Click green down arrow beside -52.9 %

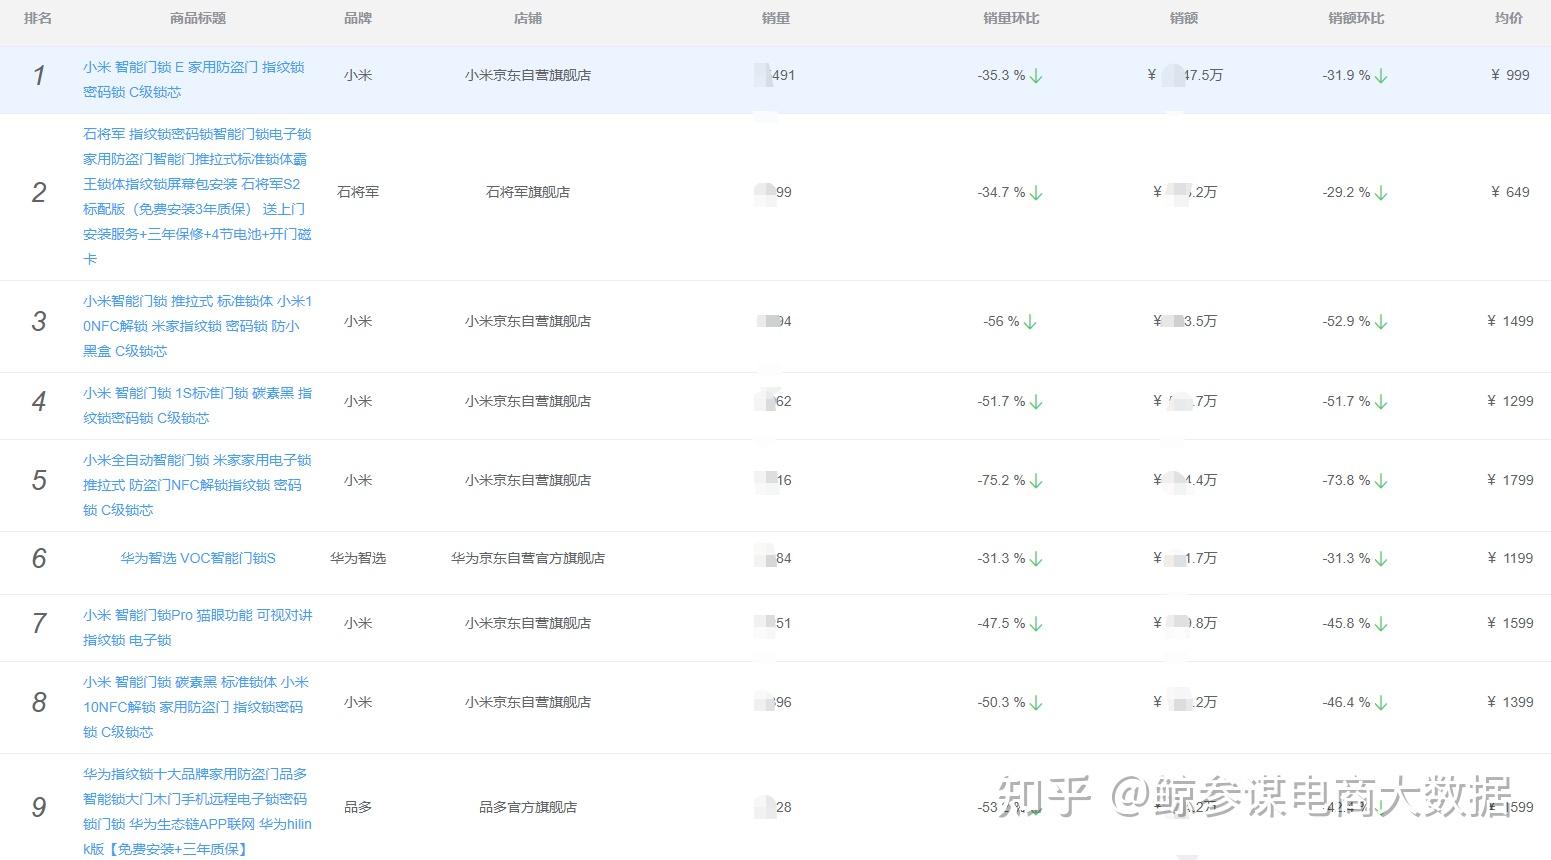(x=1381, y=322)
